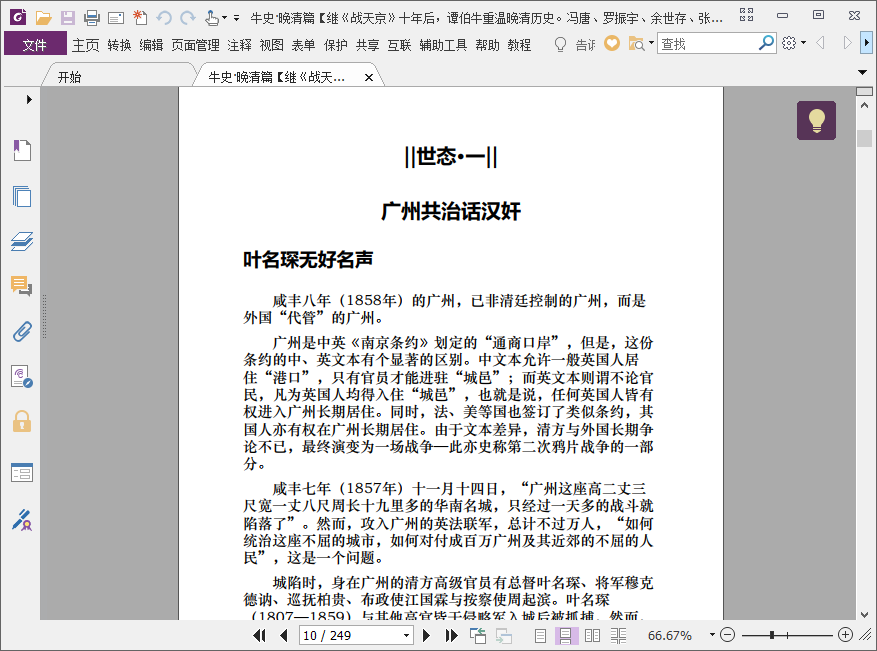Screen dimensions: 877x651
Task: Click the gear search settings icon
Action: 789,43
